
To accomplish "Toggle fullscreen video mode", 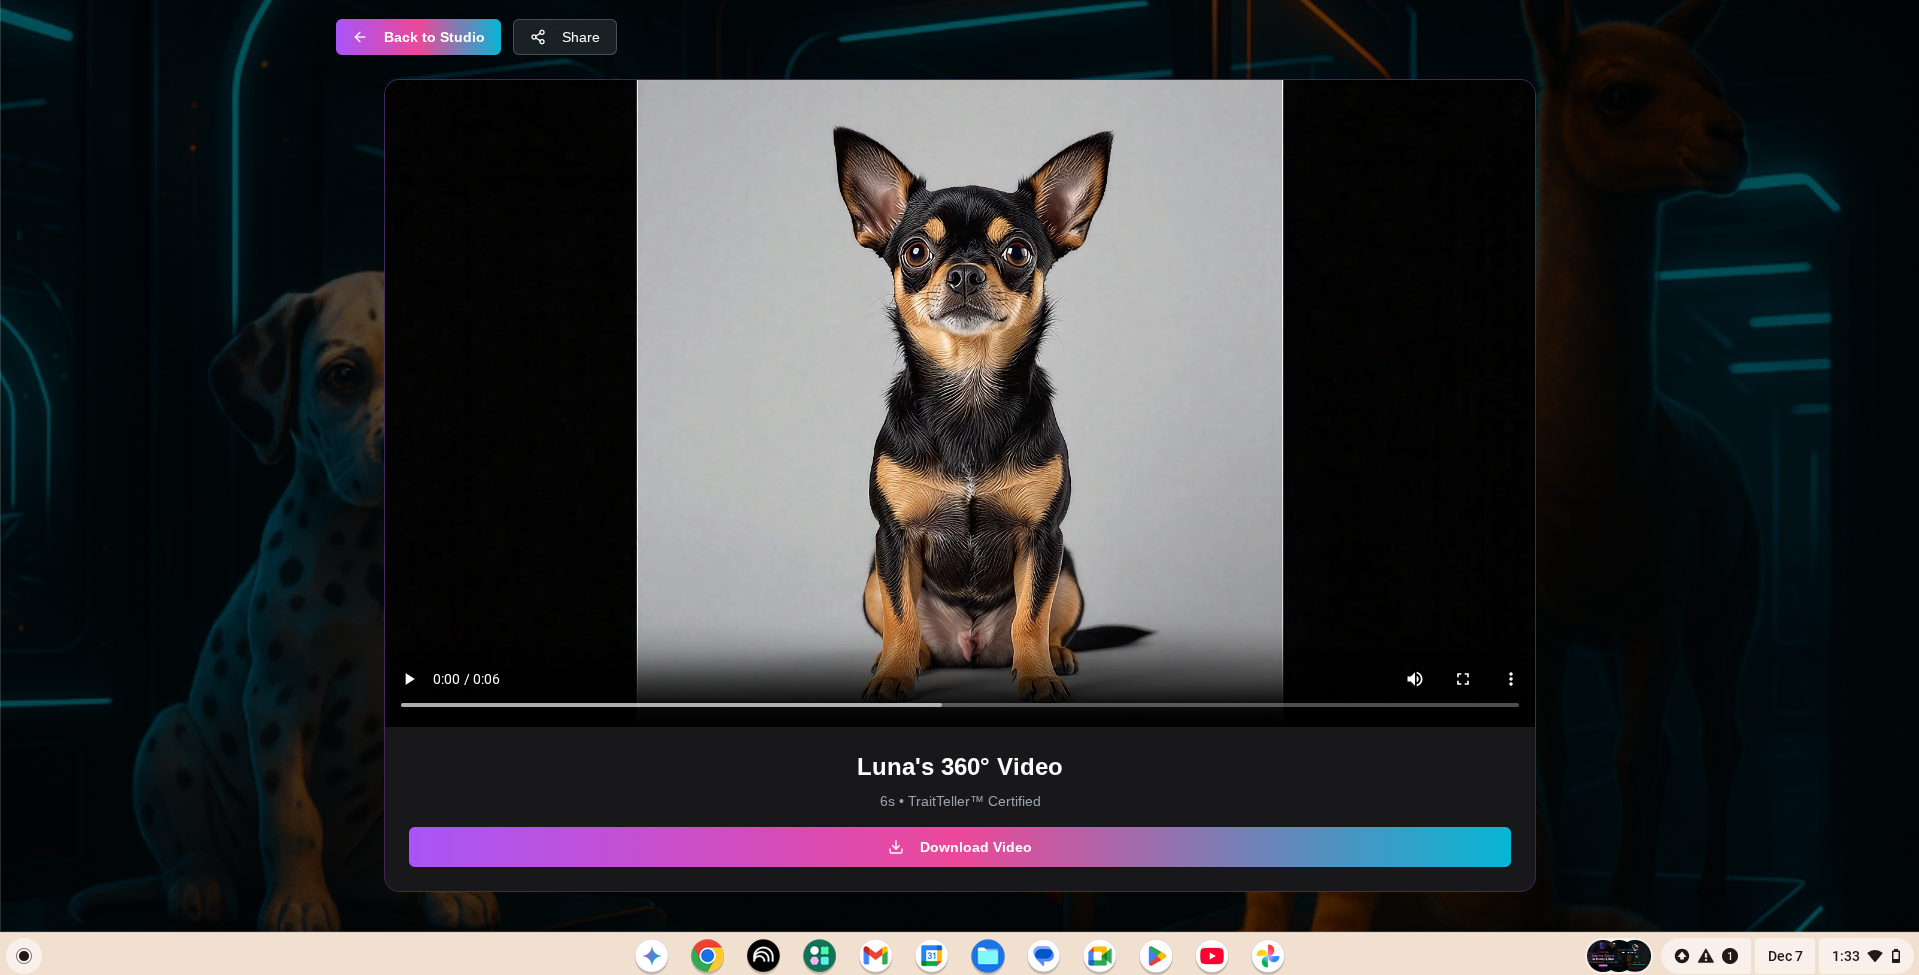I will (1462, 679).
